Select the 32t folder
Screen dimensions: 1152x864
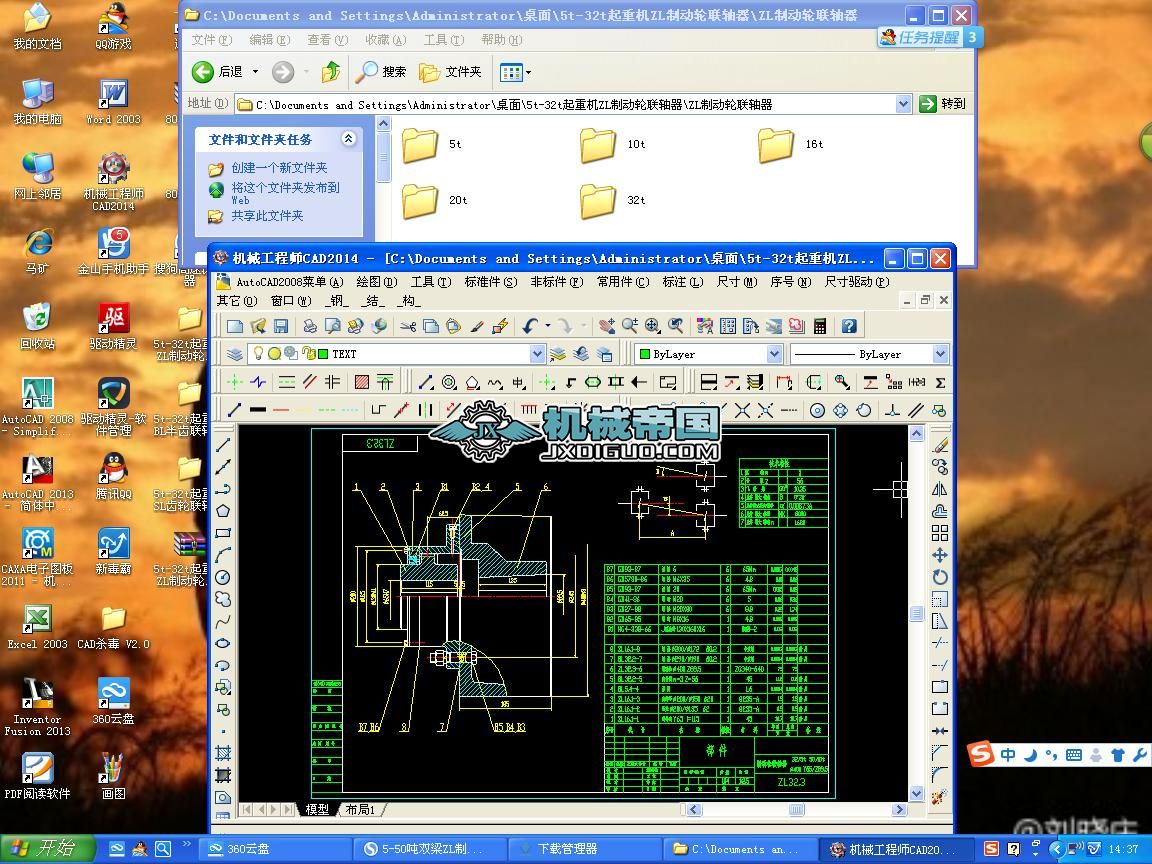tap(613, 201)
